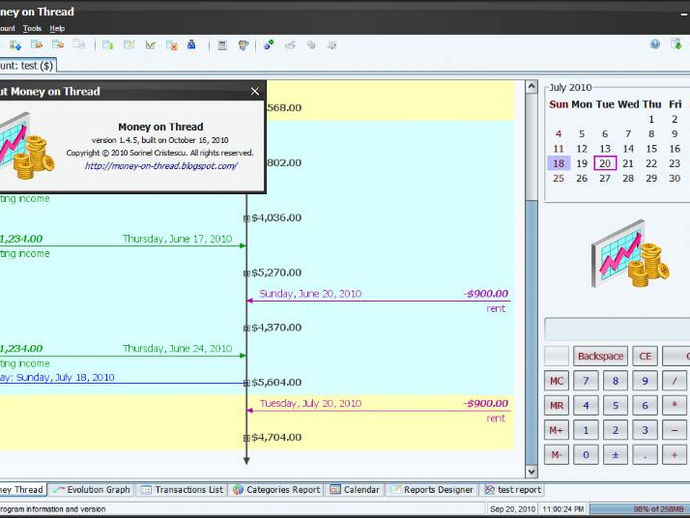690x518 pixels.
Task: Click the $5,604.00 balance node on the thread
Action: coord(246,383)
